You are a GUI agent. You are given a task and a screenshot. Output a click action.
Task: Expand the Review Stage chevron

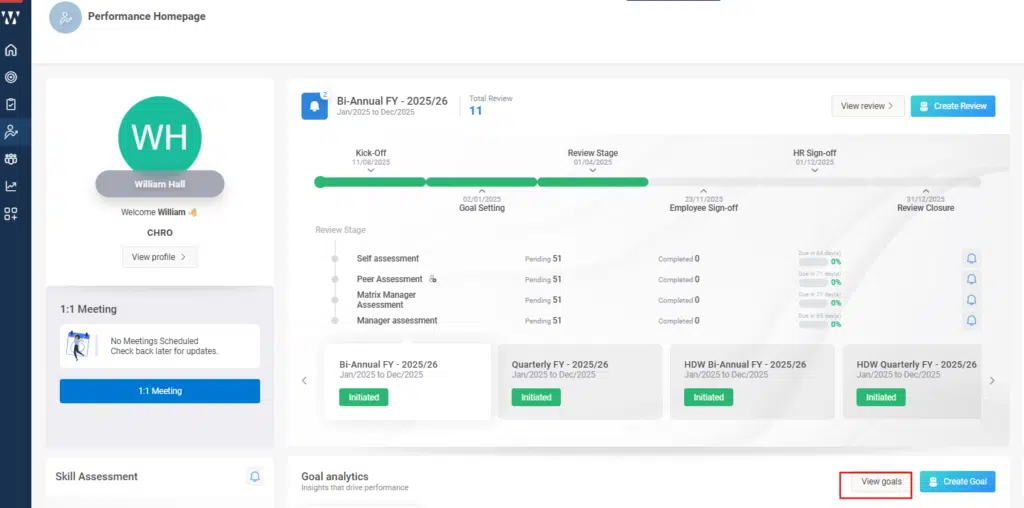click(592, 170)
